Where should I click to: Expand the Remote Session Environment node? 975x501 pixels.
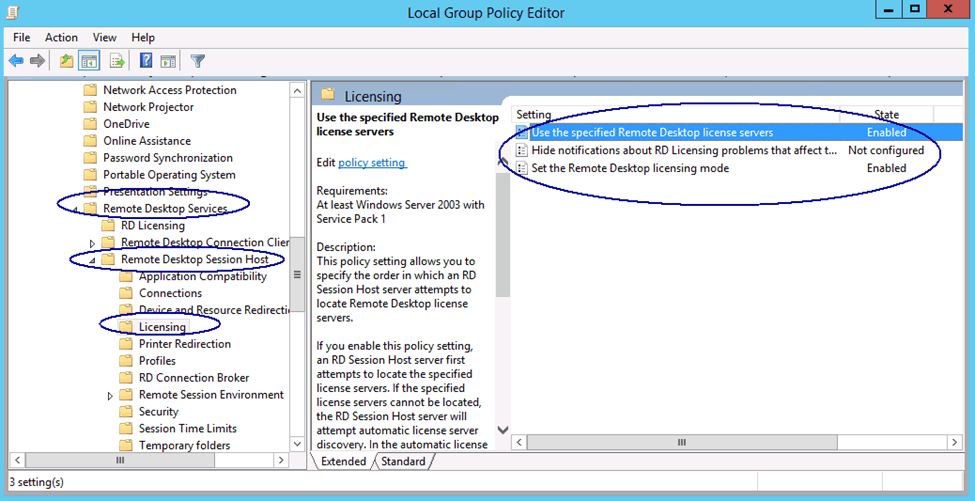click(110, 395)
